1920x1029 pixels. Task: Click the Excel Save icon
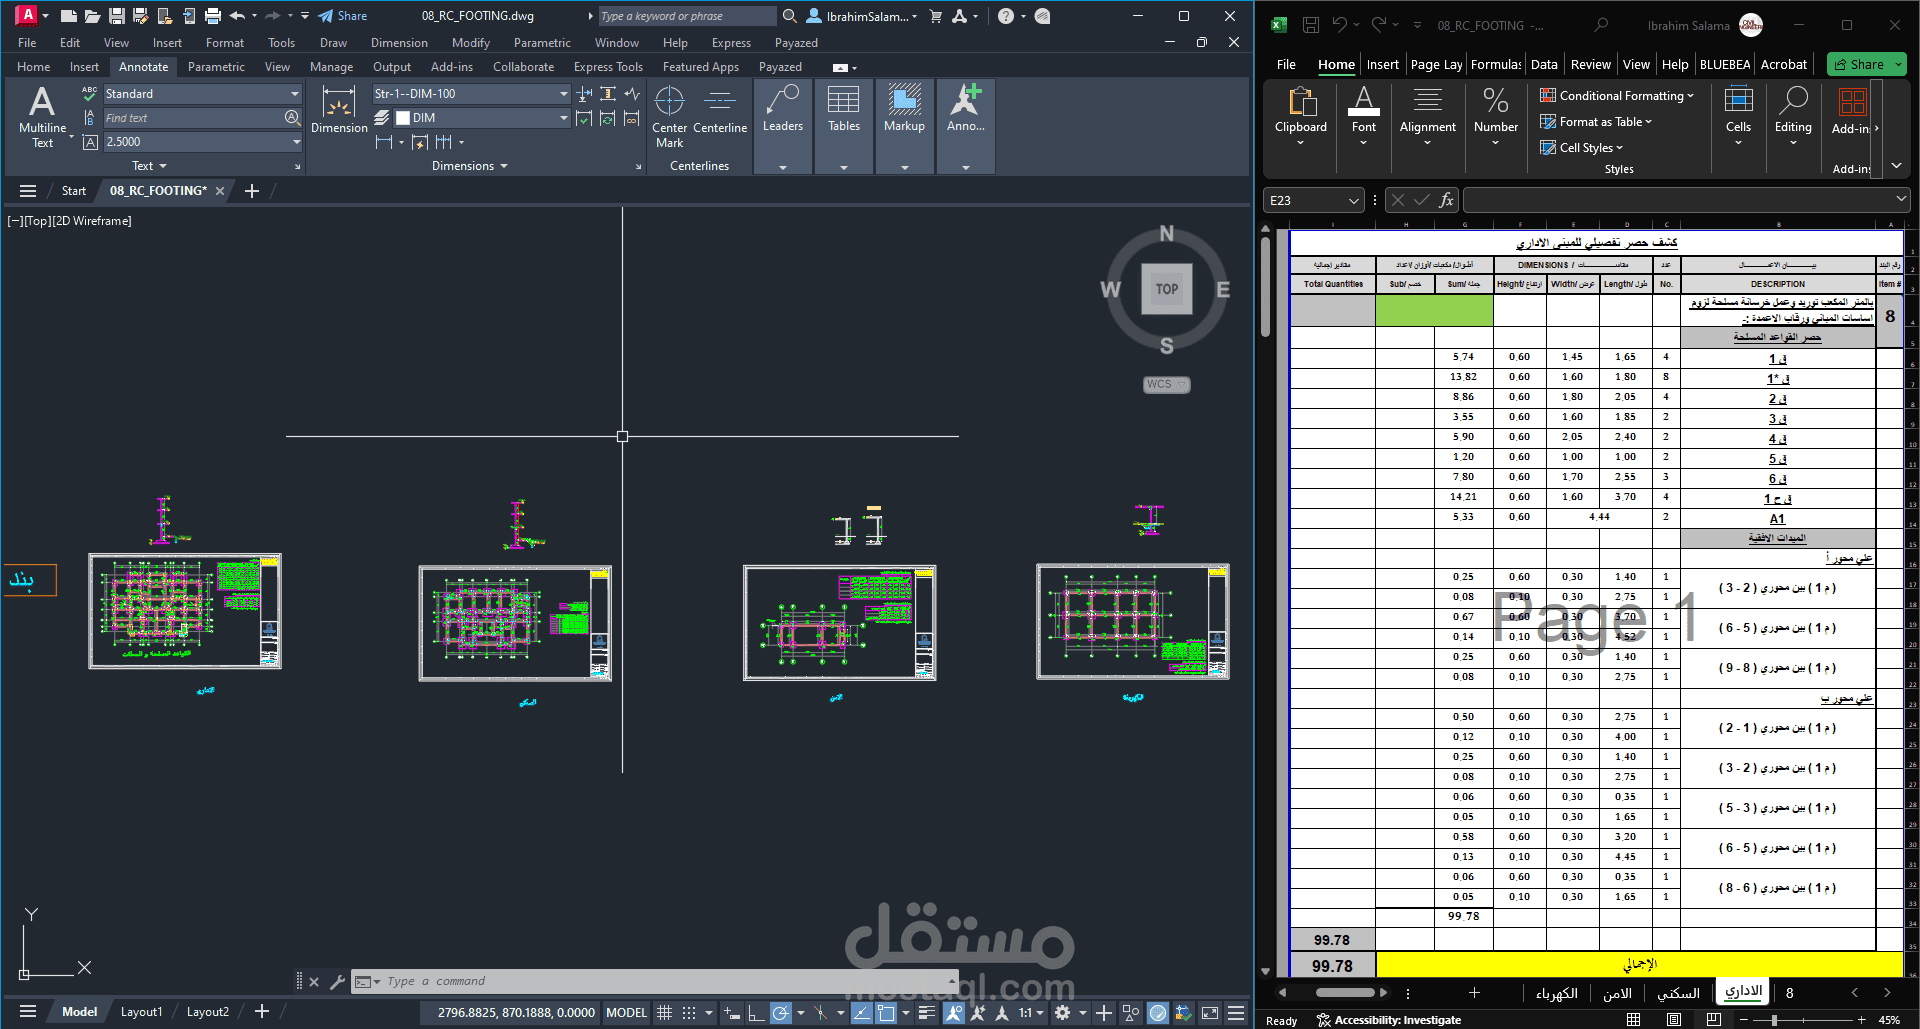pyautogui.click(x=1311, y=25)
